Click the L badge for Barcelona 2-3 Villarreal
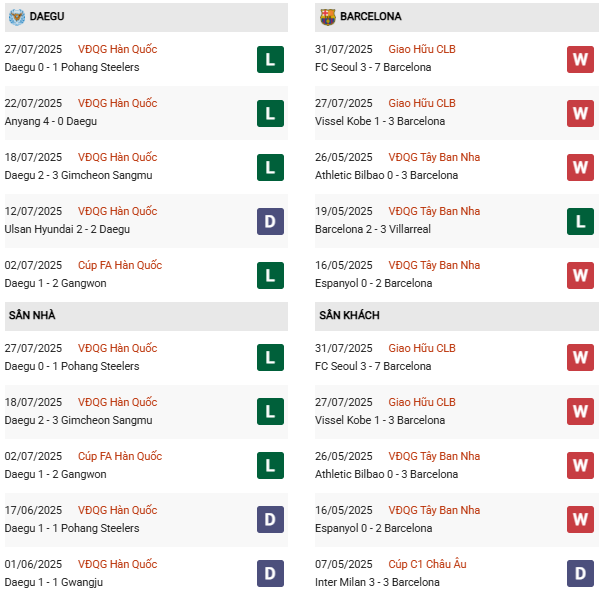Image resolution: width=600 pixels, height=596 pixels. 580,221
